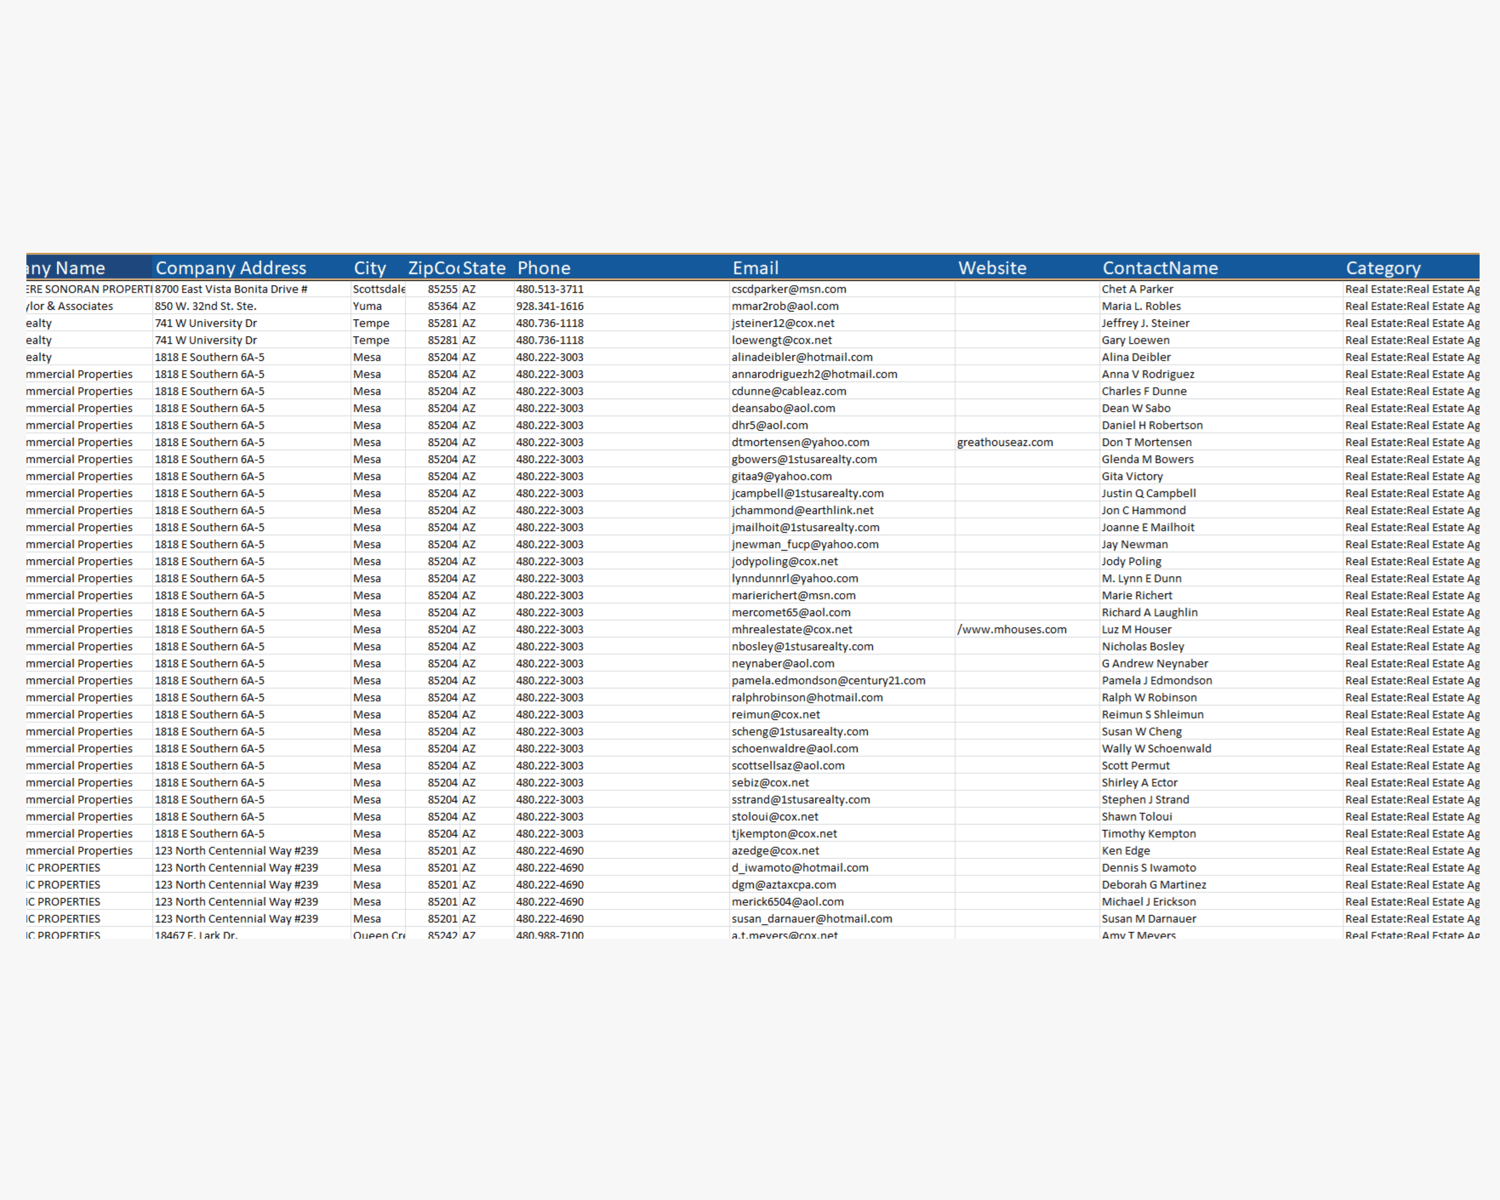This screenshot has height=1200, width=1500.
Task: Click email pamela.edmondson@century21.com
Action: pos(828,680)
